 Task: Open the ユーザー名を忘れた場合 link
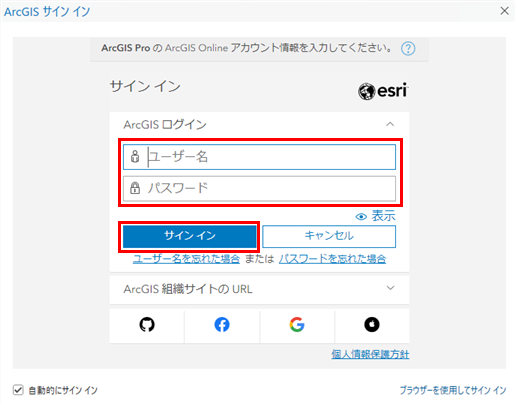coord(186,259)
